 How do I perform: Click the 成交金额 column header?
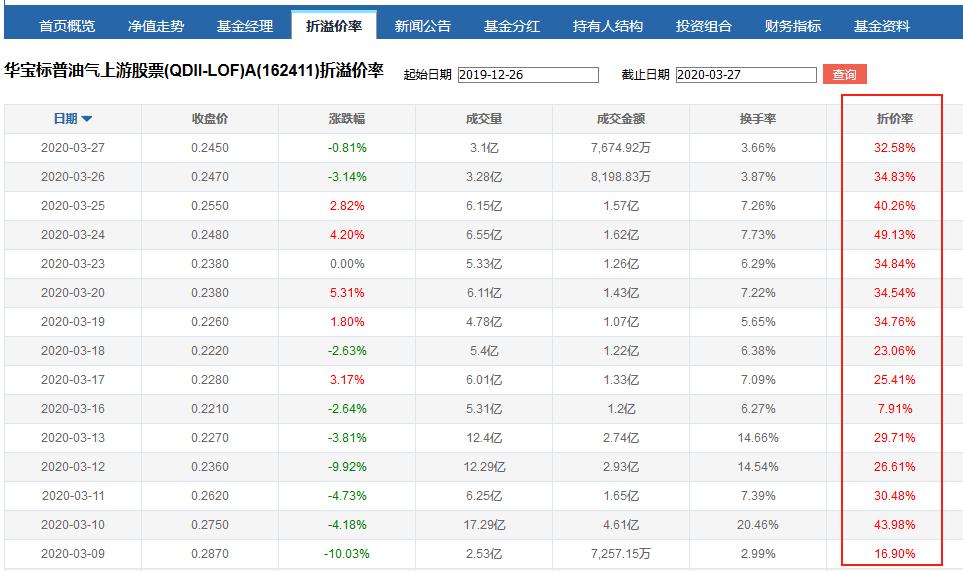point(621,118)
